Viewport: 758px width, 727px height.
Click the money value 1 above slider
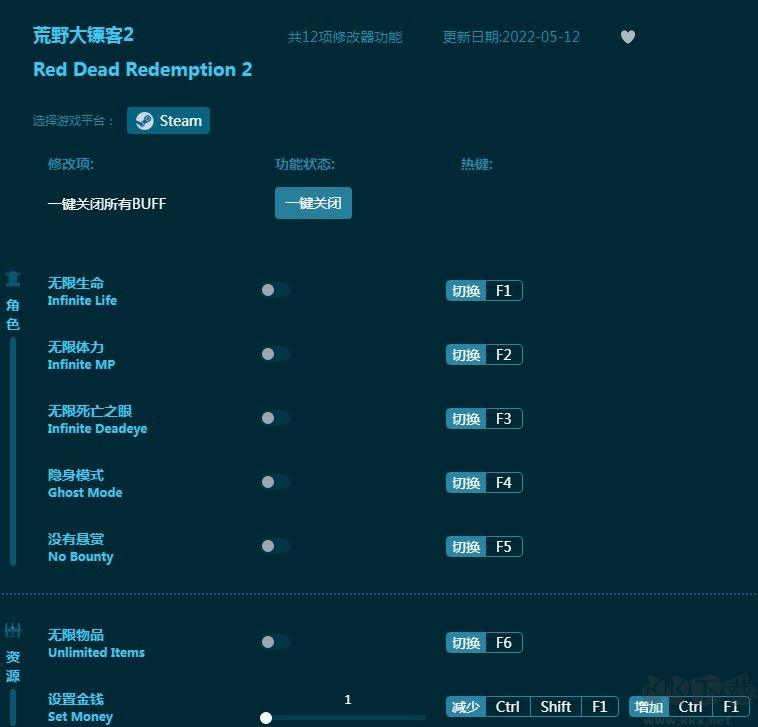[348, 699]
